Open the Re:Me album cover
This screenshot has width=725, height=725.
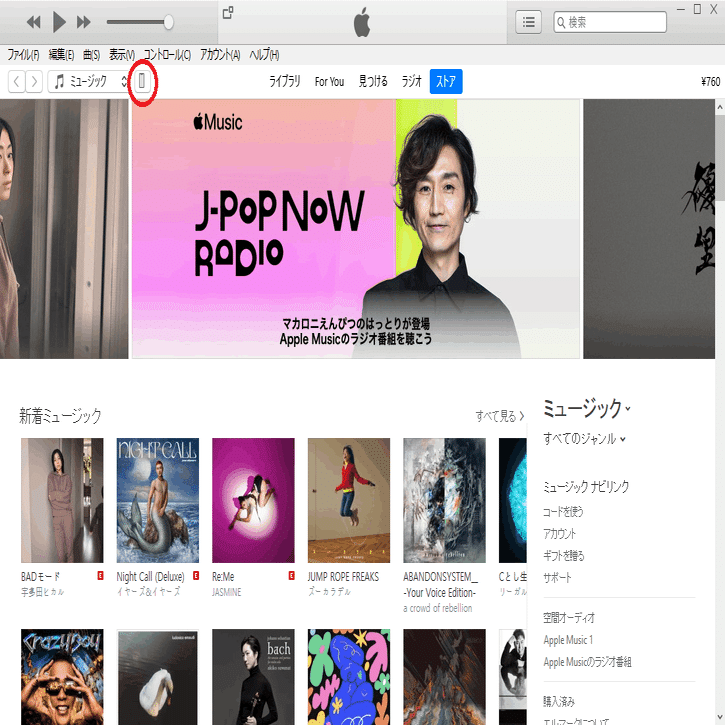tap(253, 500)
